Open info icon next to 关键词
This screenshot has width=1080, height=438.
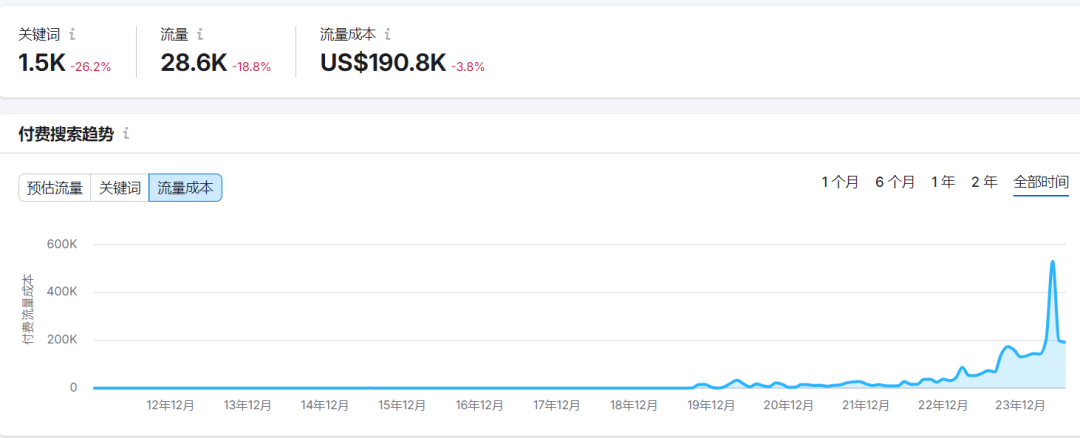pos(72,34)
